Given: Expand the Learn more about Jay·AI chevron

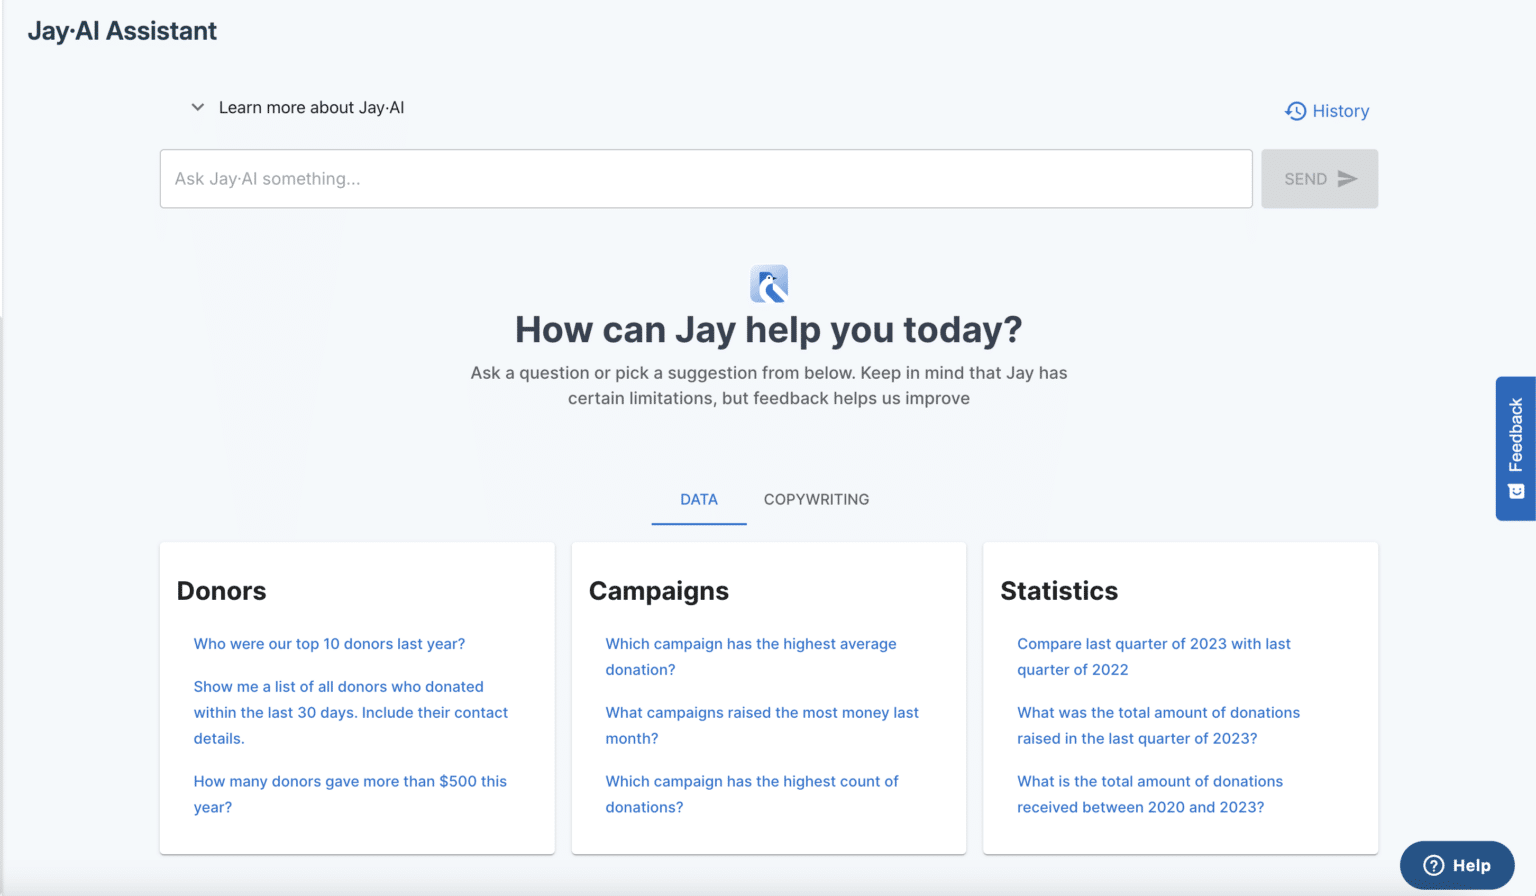Looking at the screenshot, I should [198, 107].
